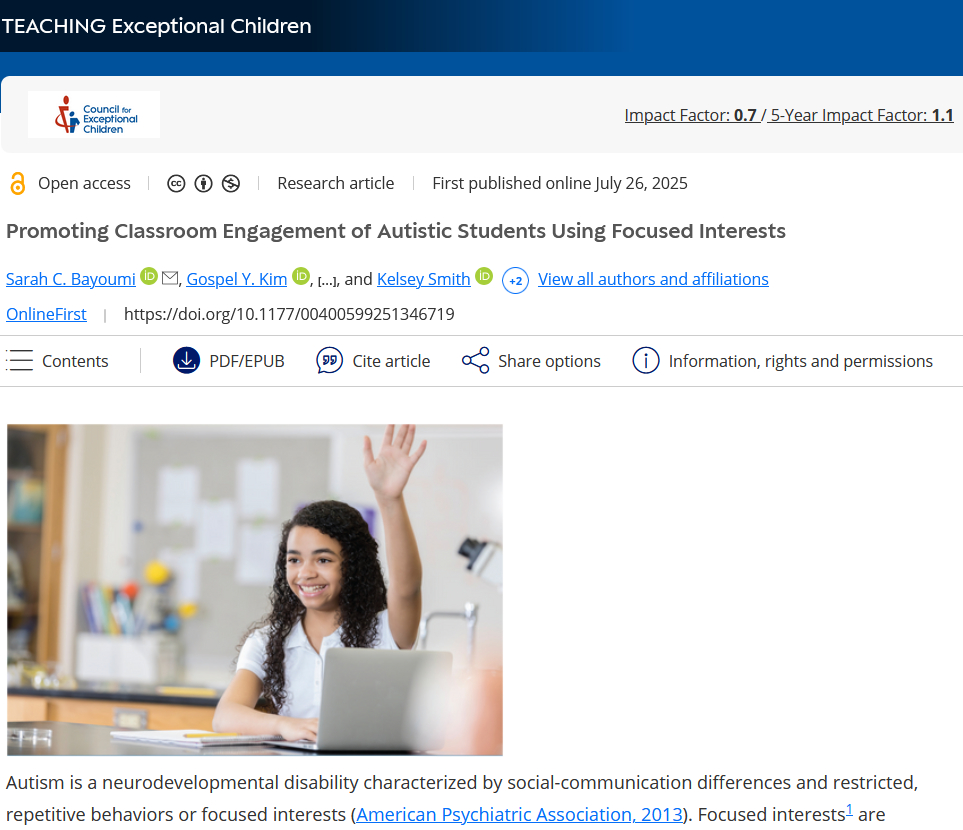Open the OnlineFirst link

click(46, 314)
